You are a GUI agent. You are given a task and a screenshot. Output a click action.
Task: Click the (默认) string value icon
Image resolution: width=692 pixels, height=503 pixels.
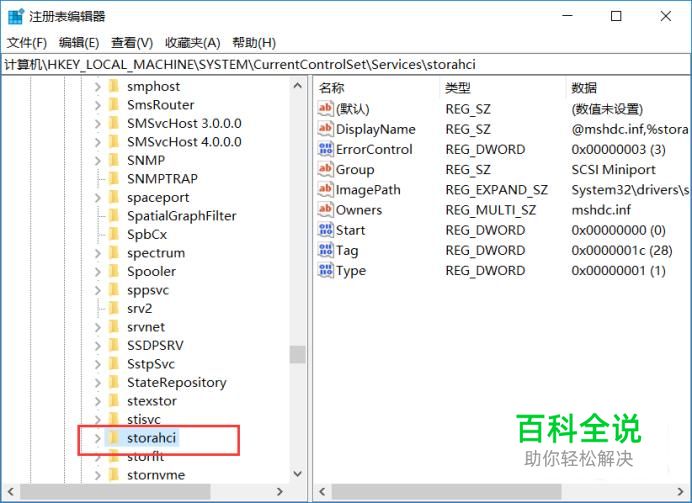(326, 109)
